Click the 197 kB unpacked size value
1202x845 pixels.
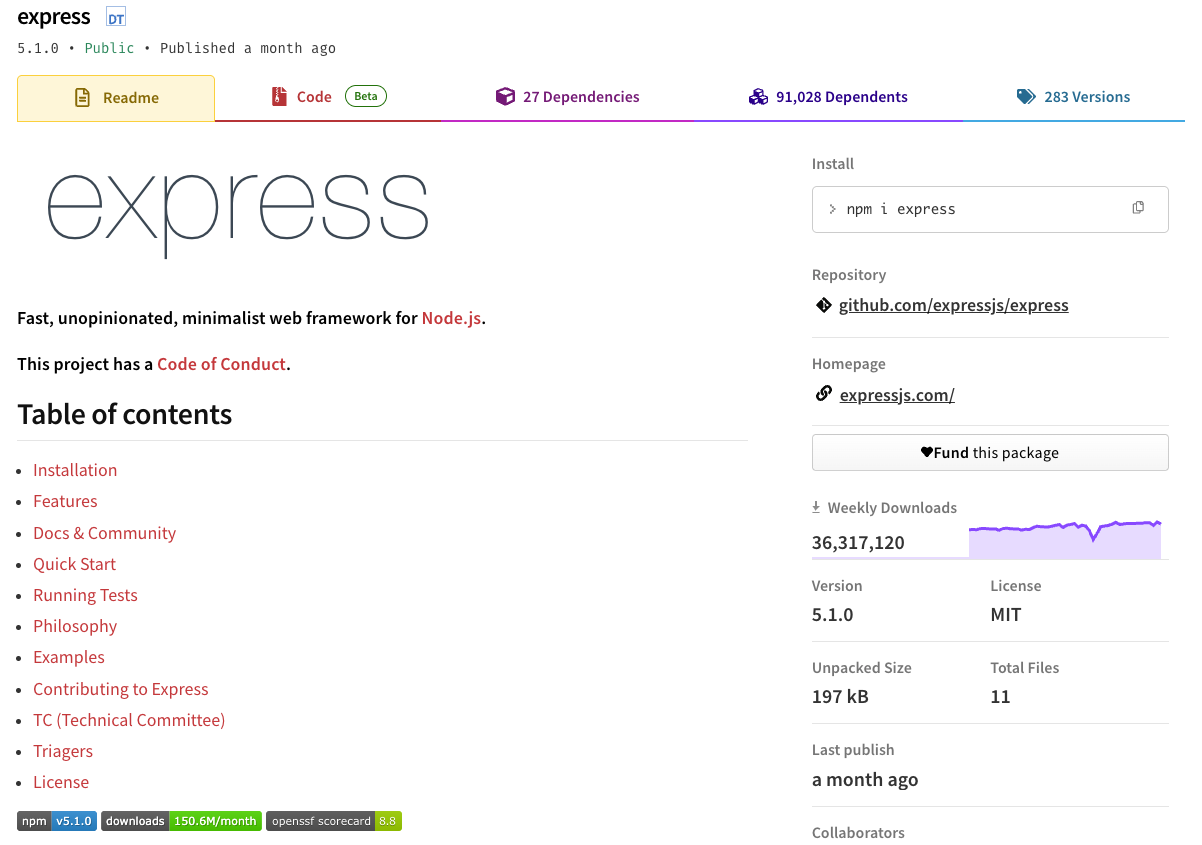click(x=840, y=697)
